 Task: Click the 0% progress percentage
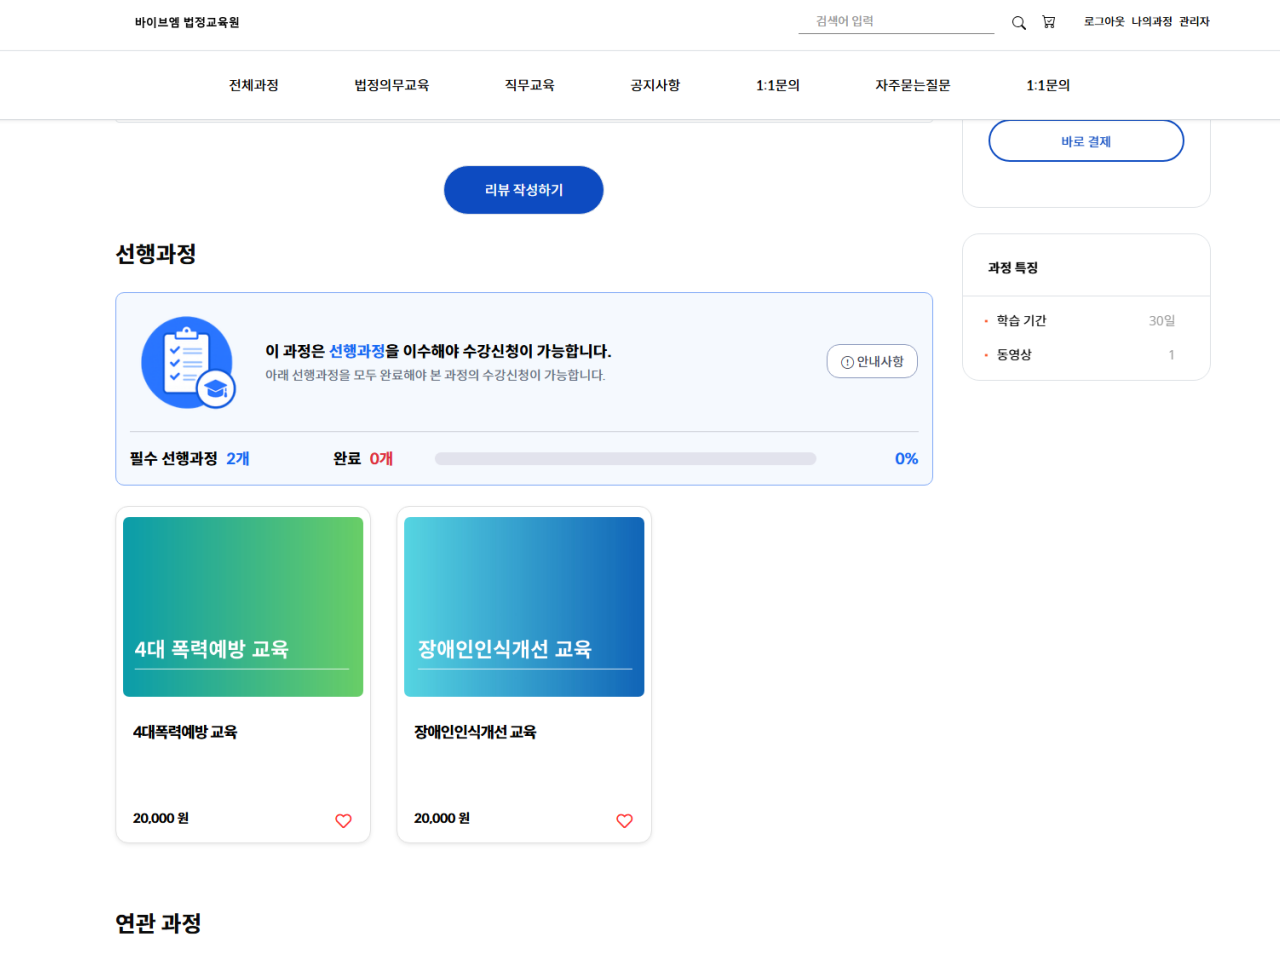pos(906,459)
